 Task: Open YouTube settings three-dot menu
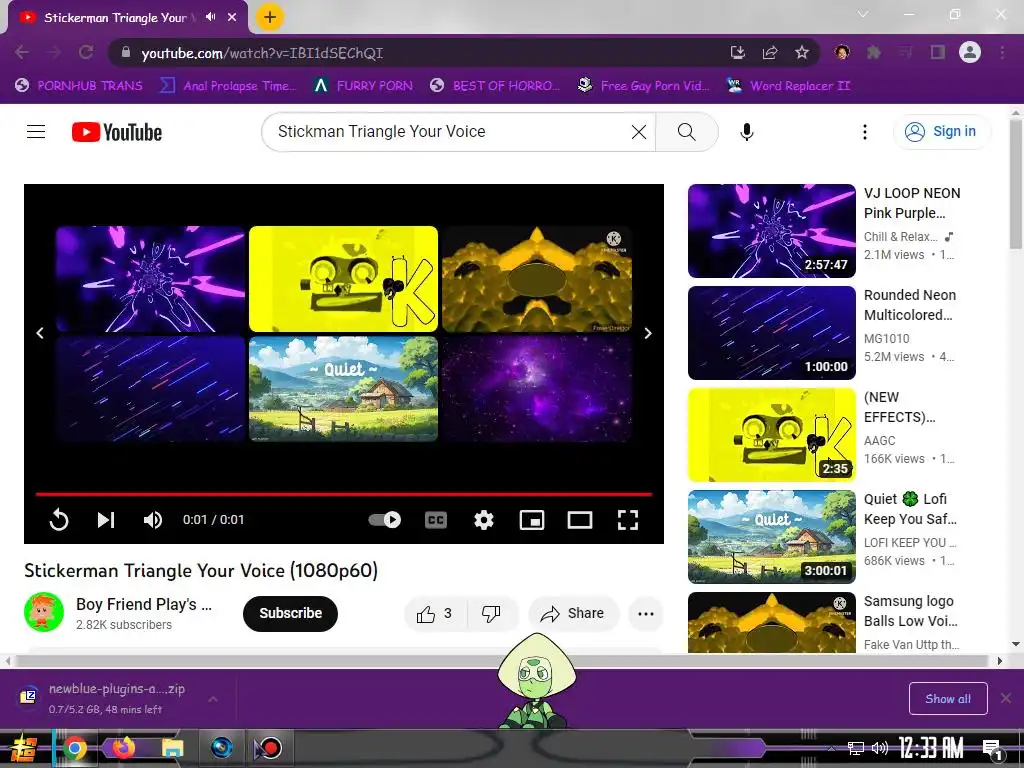pos(865,132)
